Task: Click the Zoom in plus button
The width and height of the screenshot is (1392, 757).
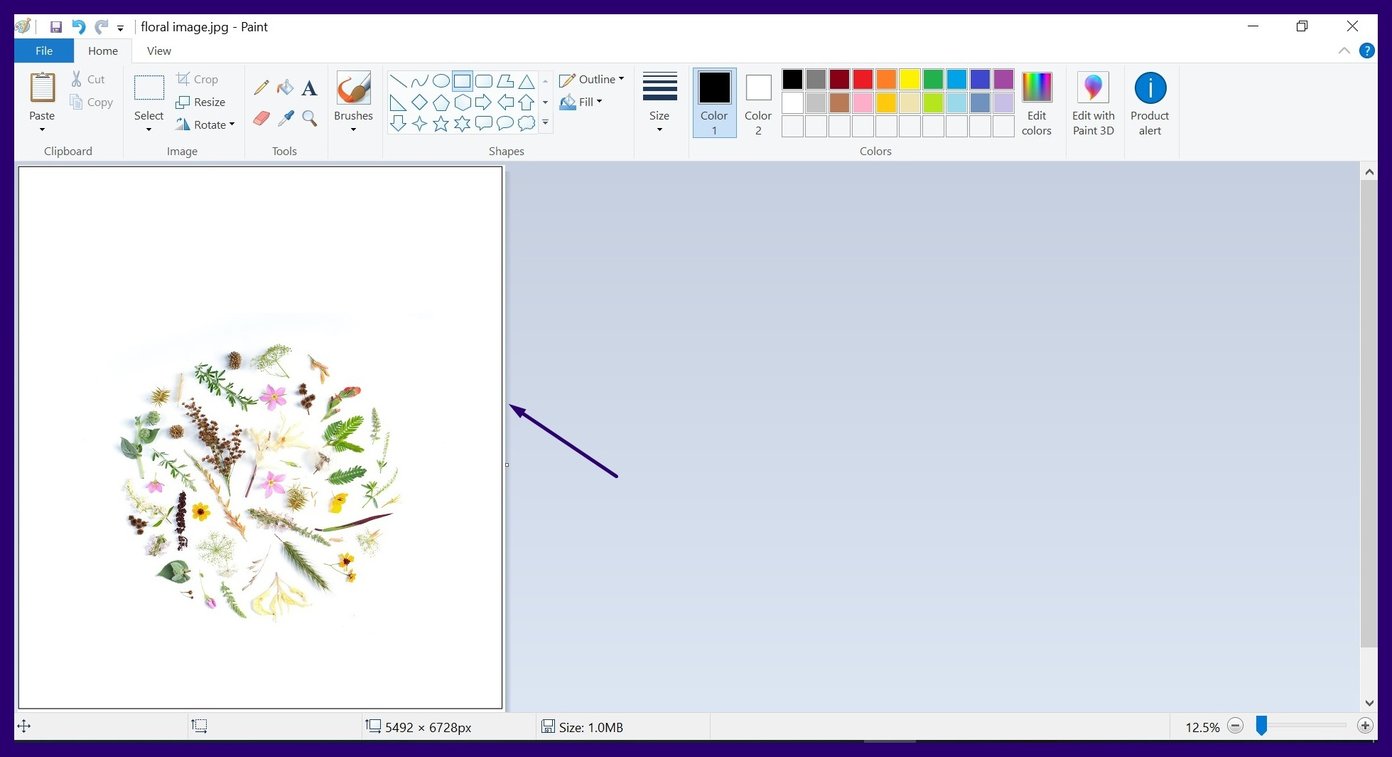Action: coord(1365,726)
